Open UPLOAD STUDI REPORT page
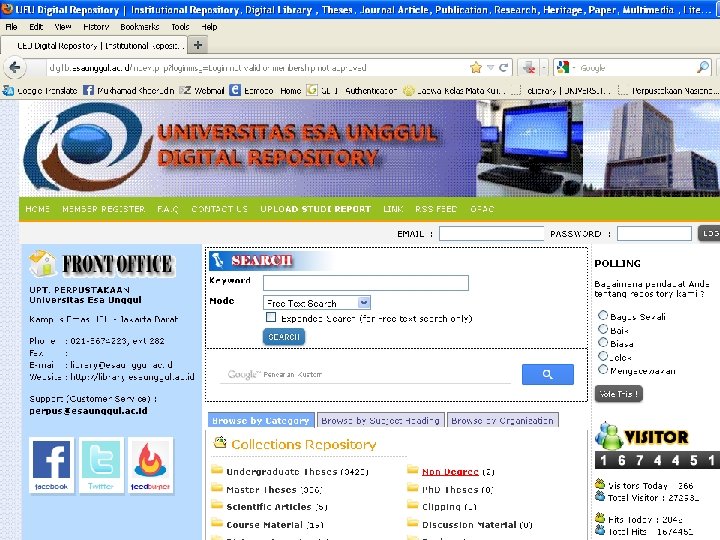Image resolution: width=720 pixels, height=540 pixels. (315, 209)
